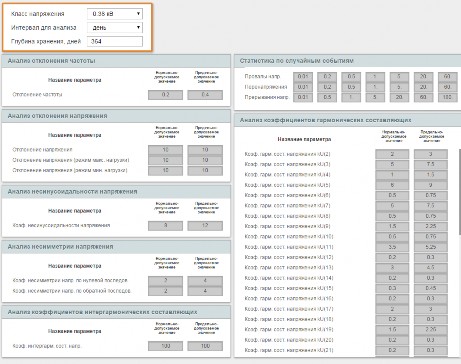
Task: Click first 0.01 field in Провалы напр. row
Action: point(303,77)
